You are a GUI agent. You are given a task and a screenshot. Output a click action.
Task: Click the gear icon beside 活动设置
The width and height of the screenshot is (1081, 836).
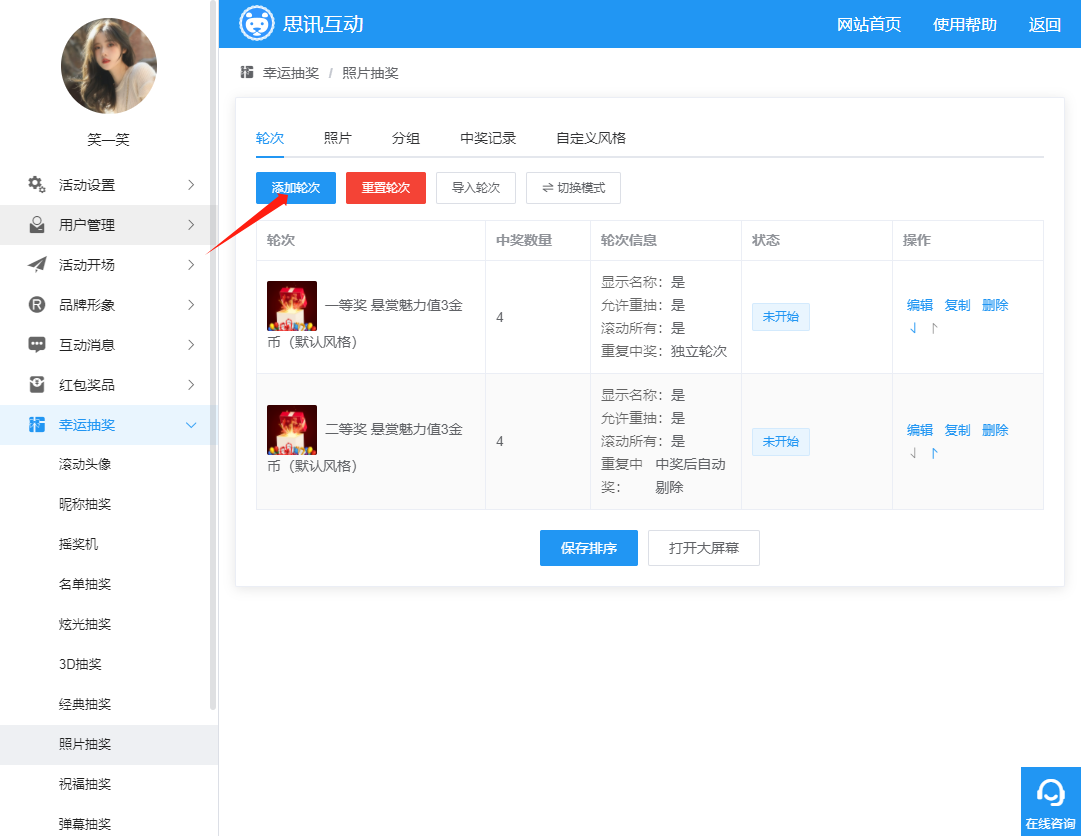pyautogui.click(x=37, y=184)
